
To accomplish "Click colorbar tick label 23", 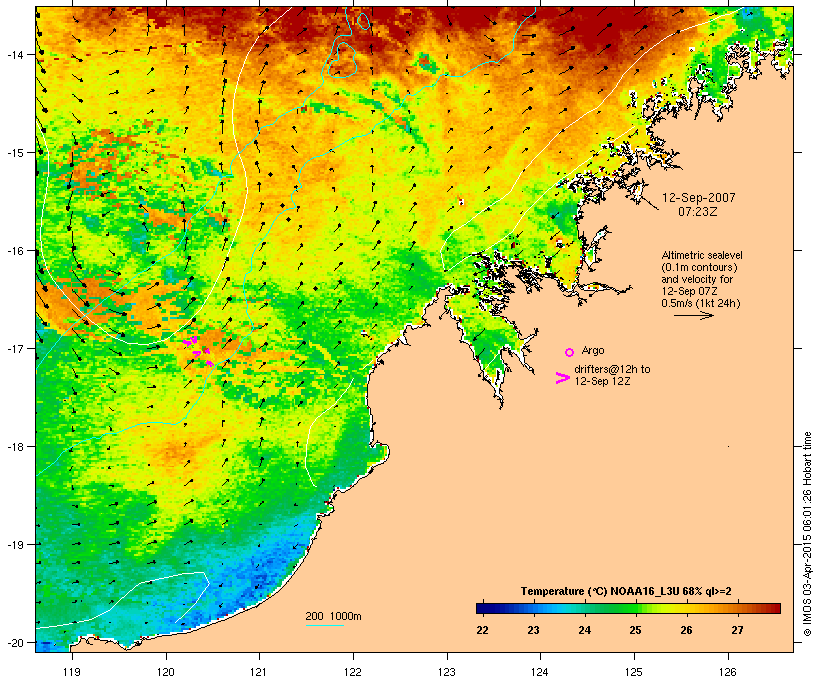I will [x=533, y=630].
